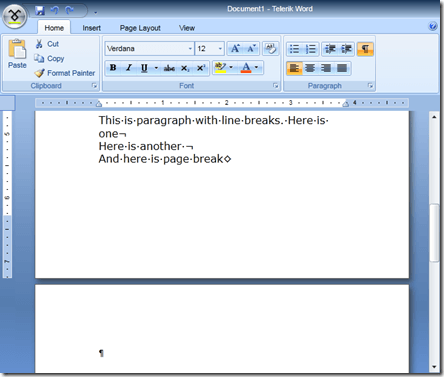Toggle Italic formatting

click(129, 68)
